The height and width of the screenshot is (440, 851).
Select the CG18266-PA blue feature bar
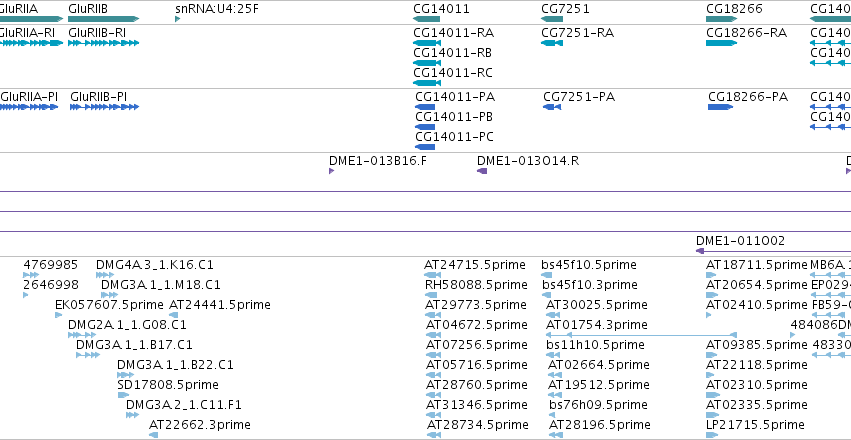click(720, 107)
